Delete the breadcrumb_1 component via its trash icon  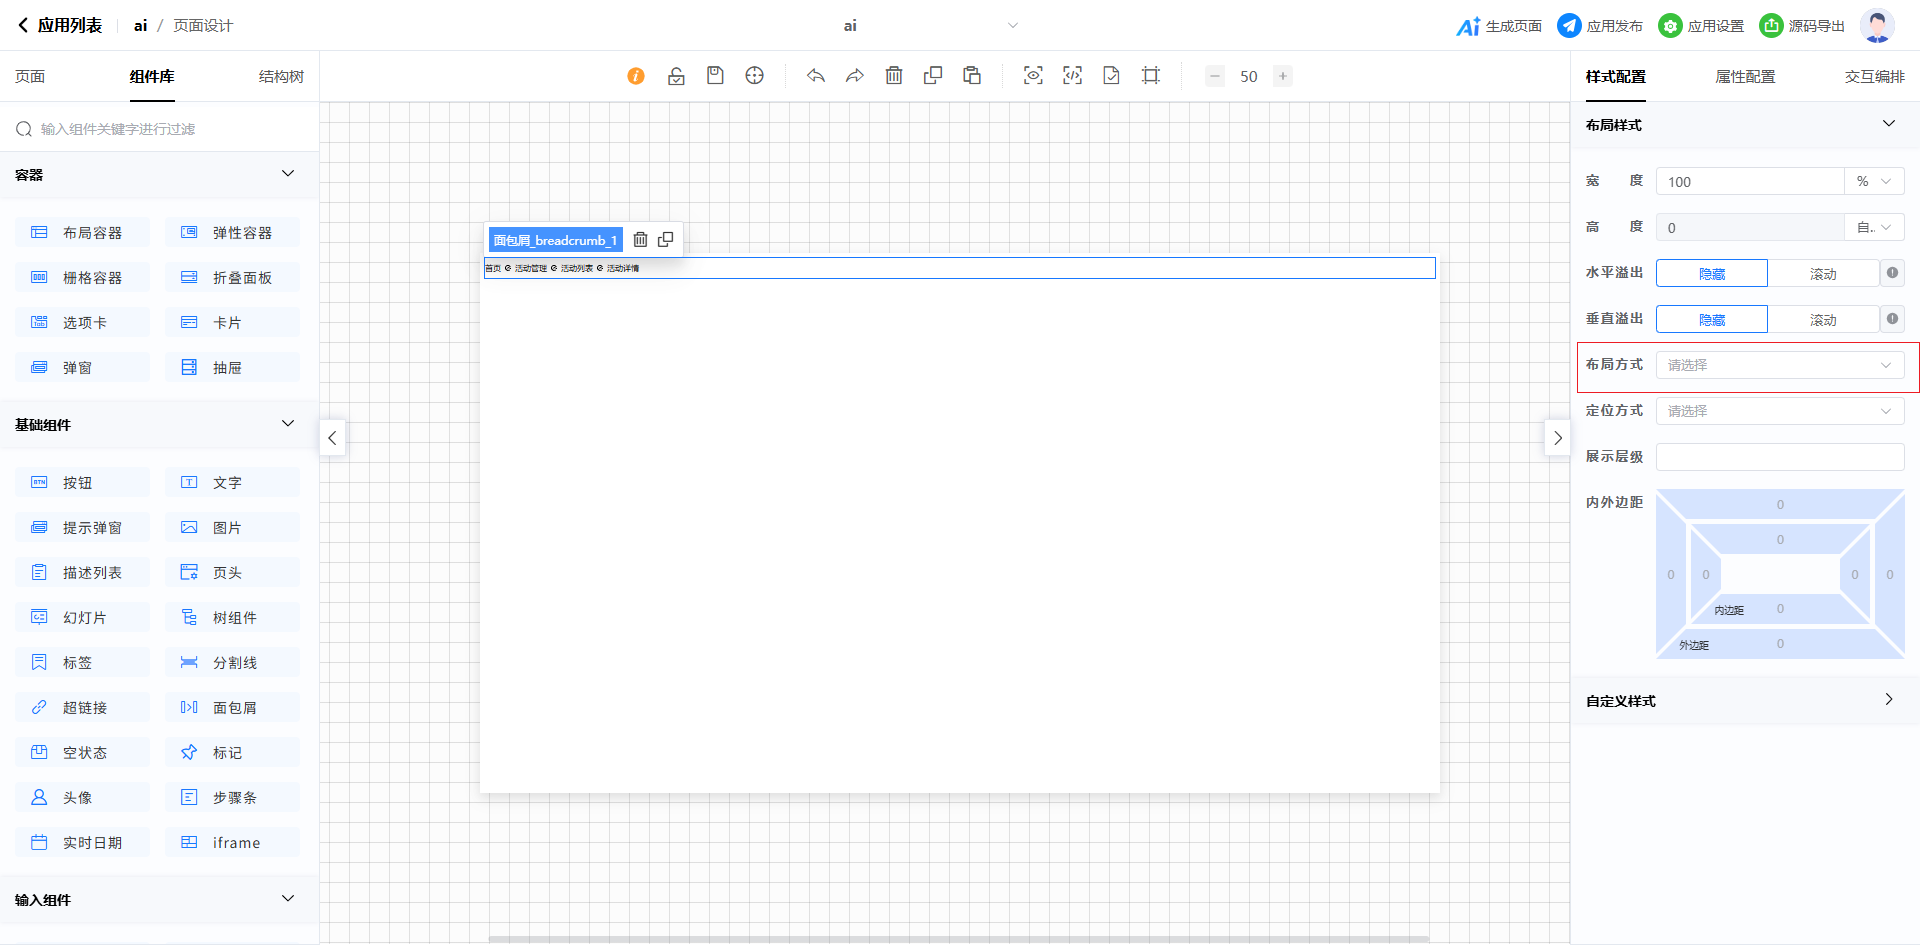(641, 240)
